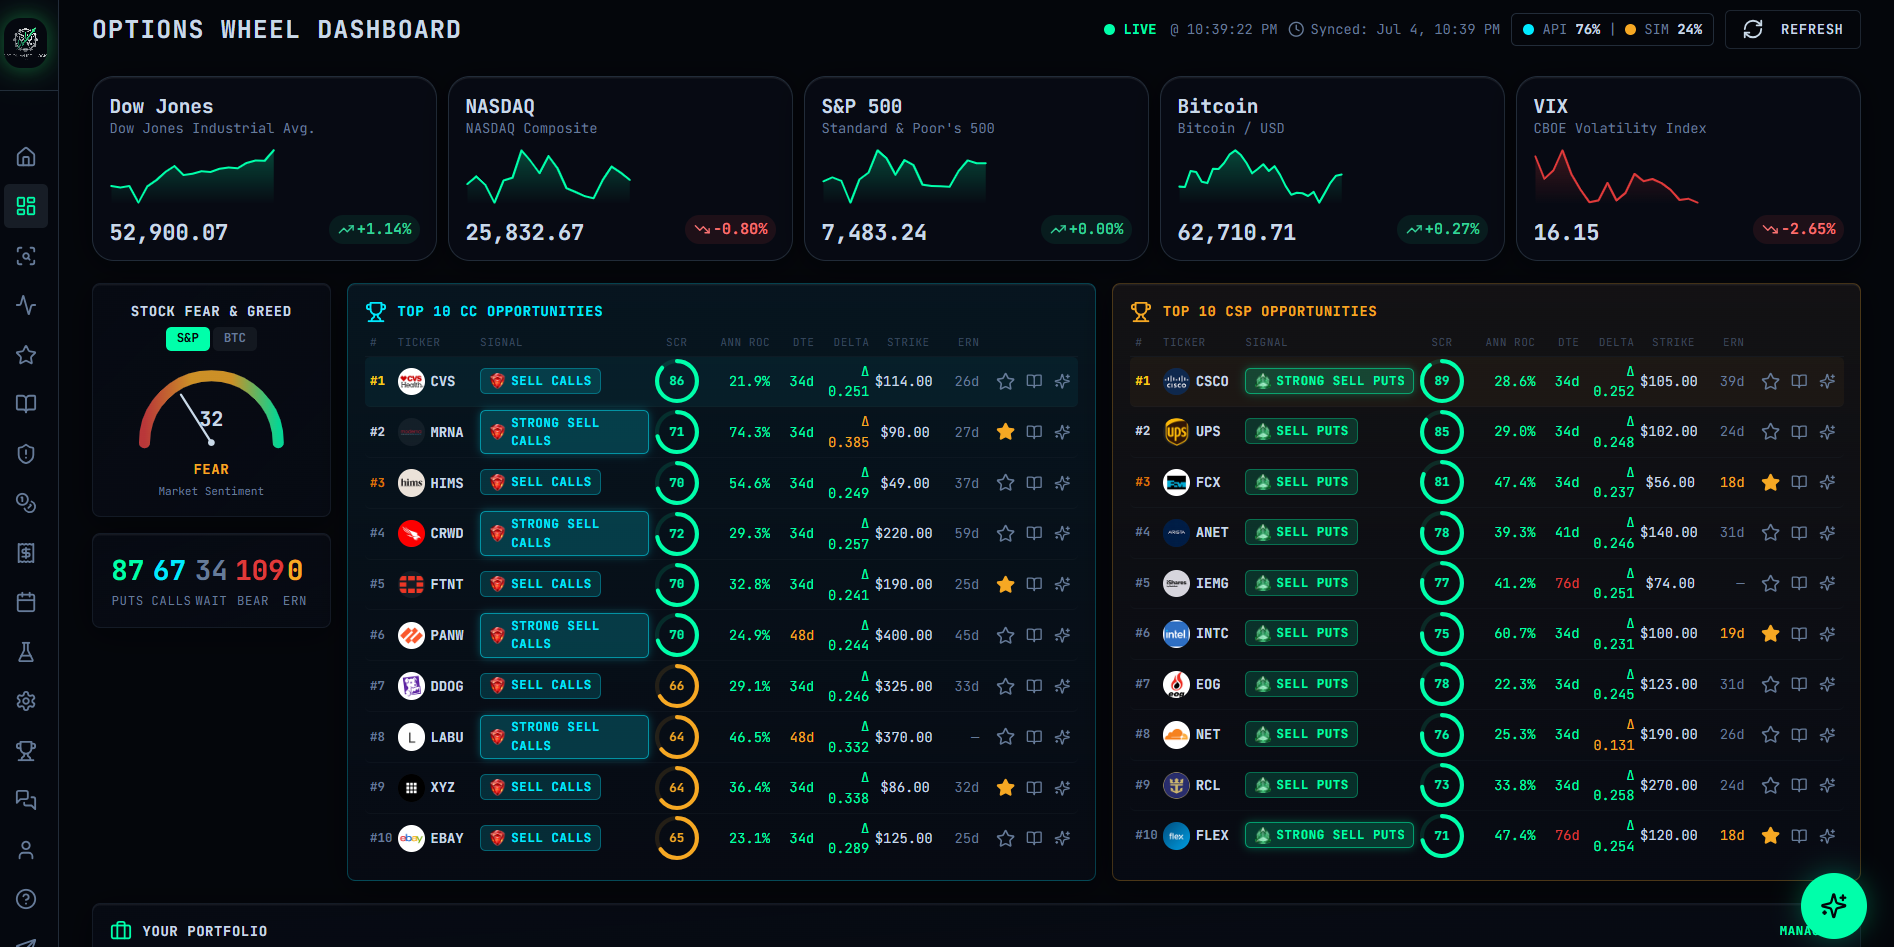Open the book icon in the CSCO row

[1799, 381]
